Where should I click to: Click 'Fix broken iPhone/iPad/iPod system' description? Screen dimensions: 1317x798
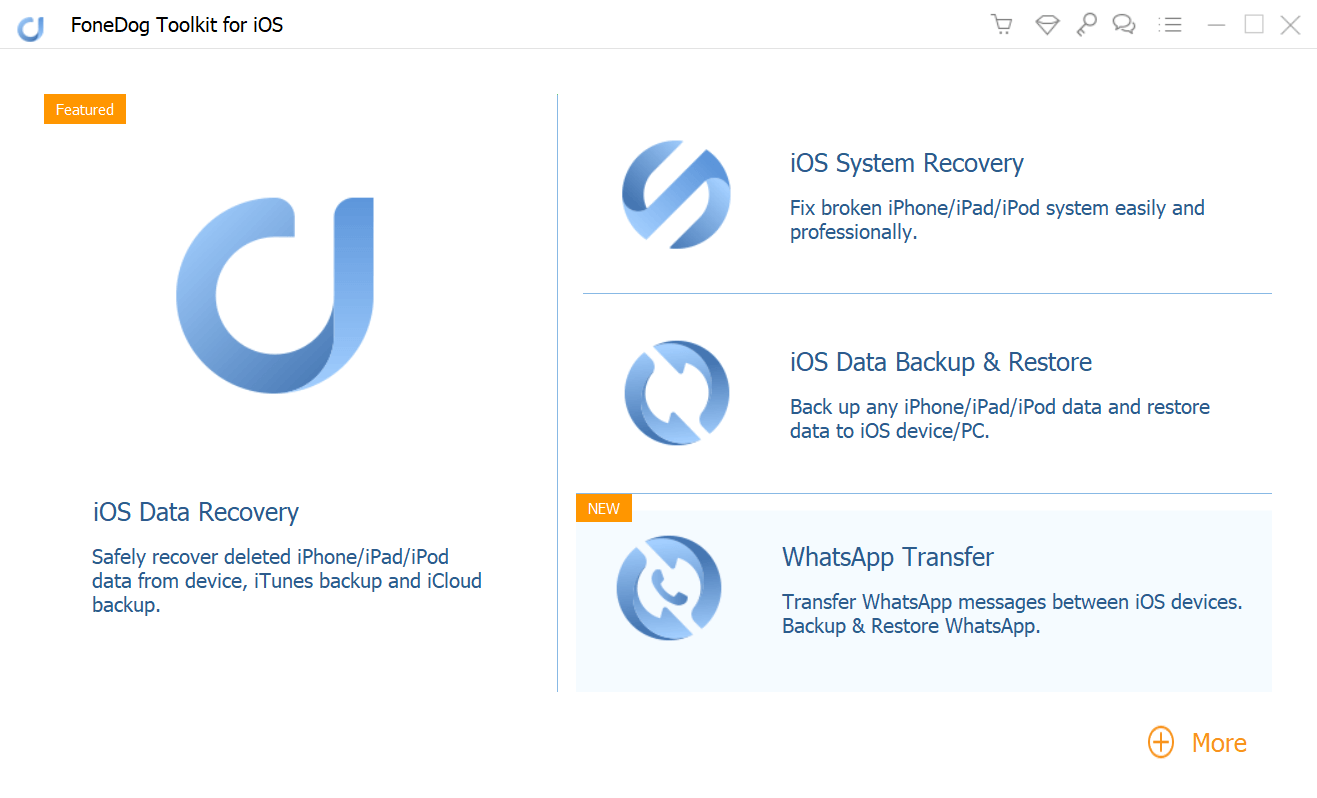(x=997, y=220)
